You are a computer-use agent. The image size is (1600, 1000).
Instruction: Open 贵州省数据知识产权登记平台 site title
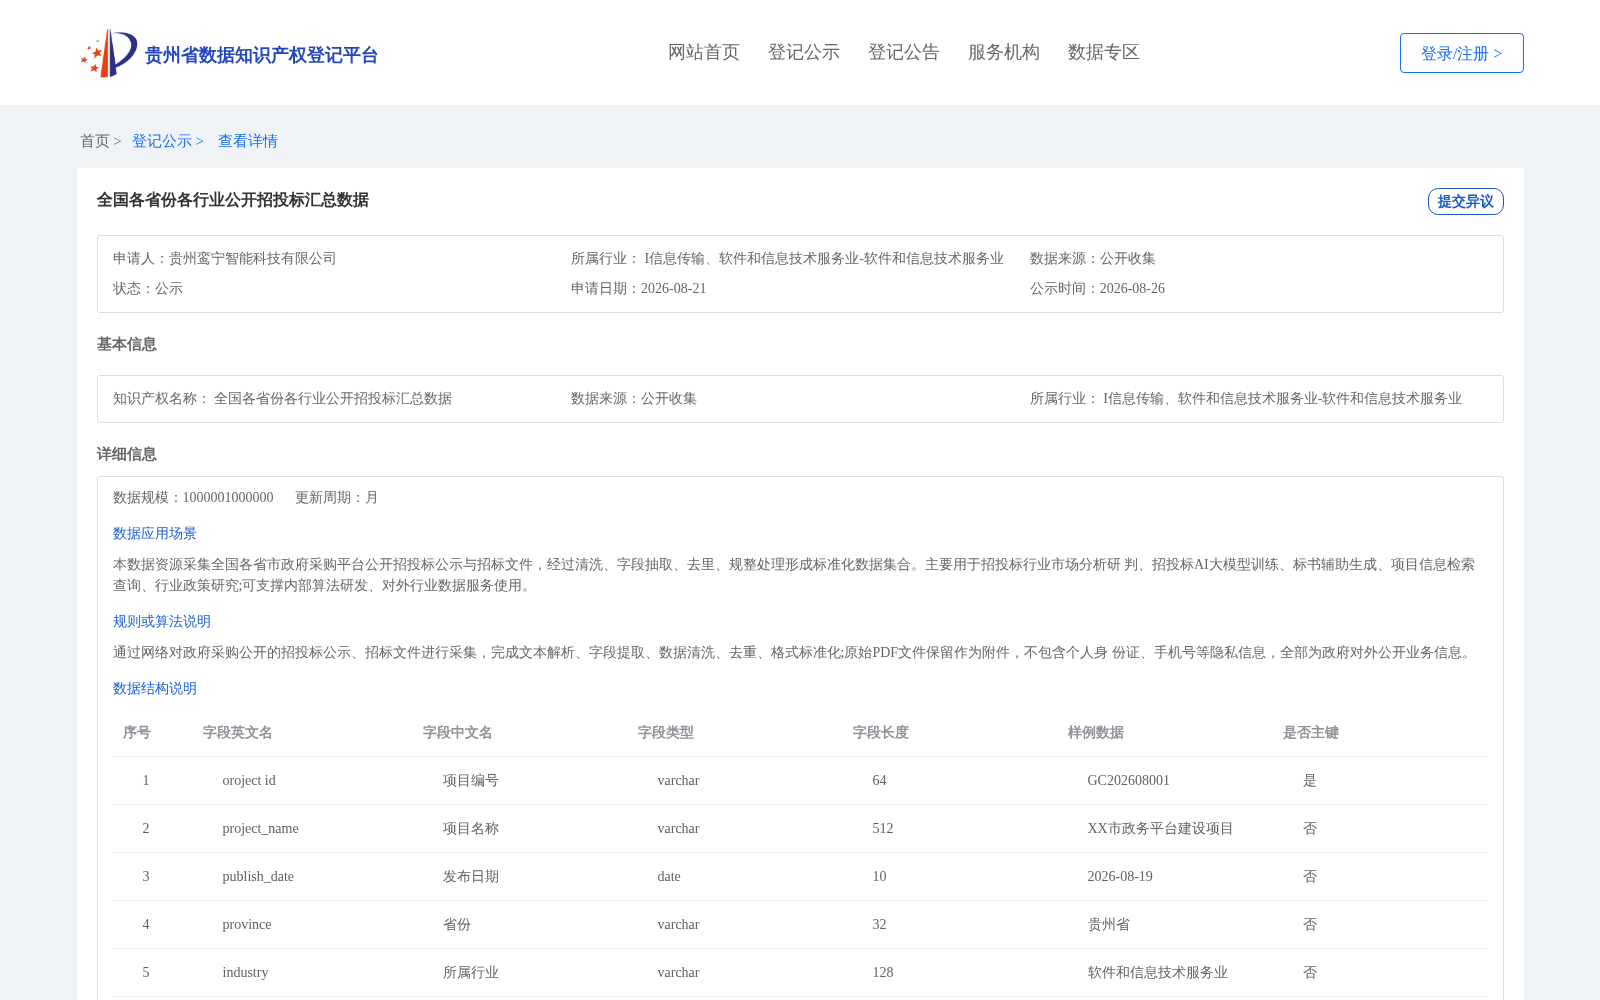pyautogui.click(x=261, y=55)
